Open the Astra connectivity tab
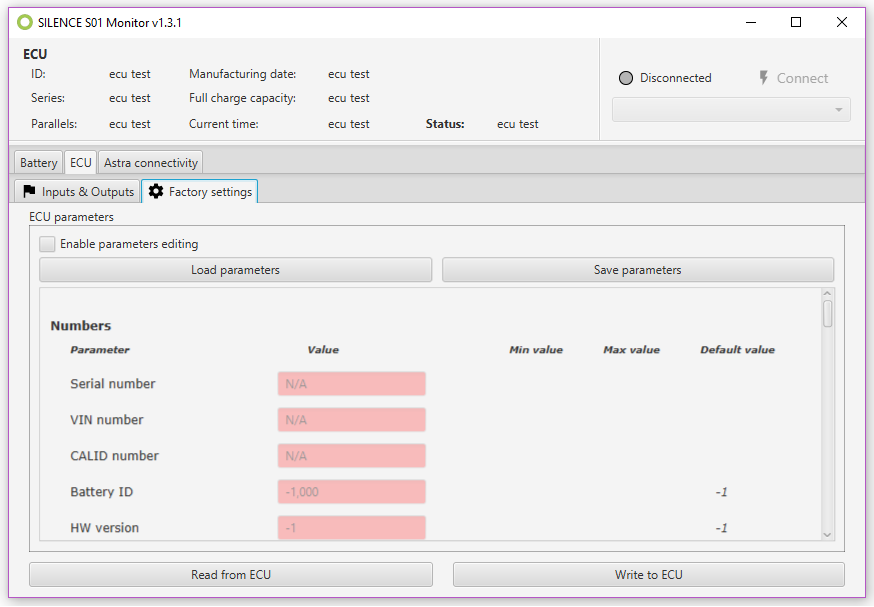 (151, 163)
